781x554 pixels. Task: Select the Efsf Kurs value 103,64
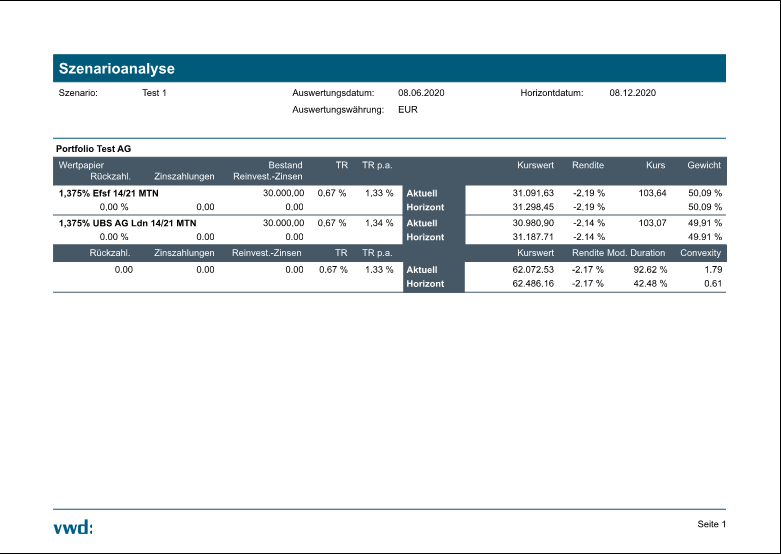652,193
